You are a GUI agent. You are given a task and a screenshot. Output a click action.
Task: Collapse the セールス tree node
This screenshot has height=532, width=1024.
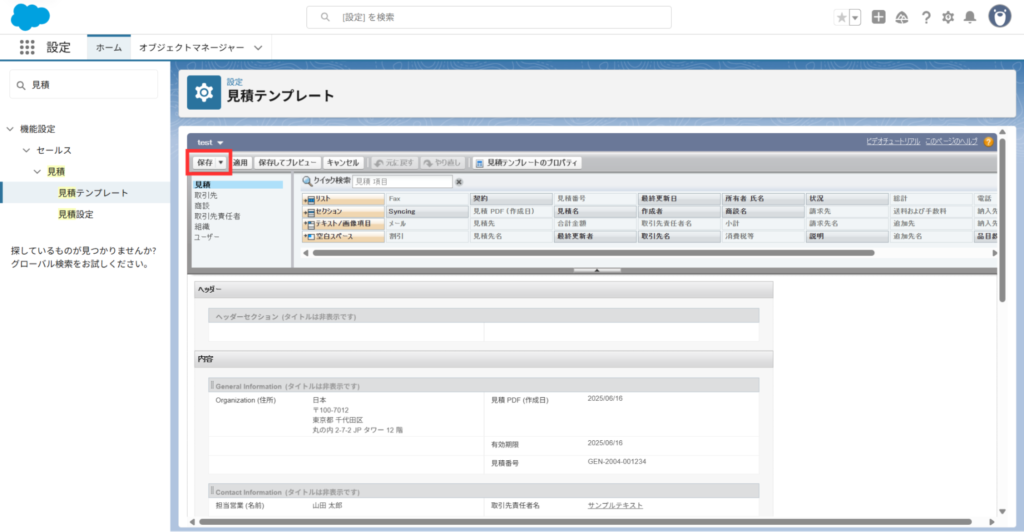coord(26,150)
